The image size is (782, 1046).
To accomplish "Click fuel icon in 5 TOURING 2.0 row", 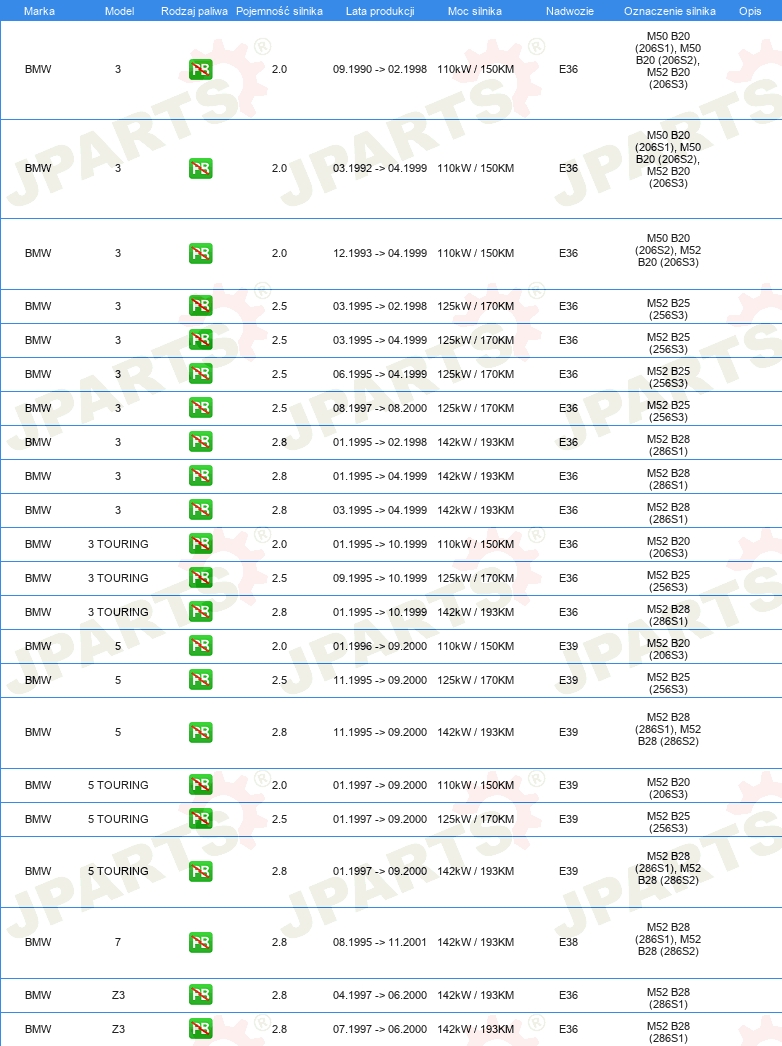I will pyautogui.click(x=201, y=785).
